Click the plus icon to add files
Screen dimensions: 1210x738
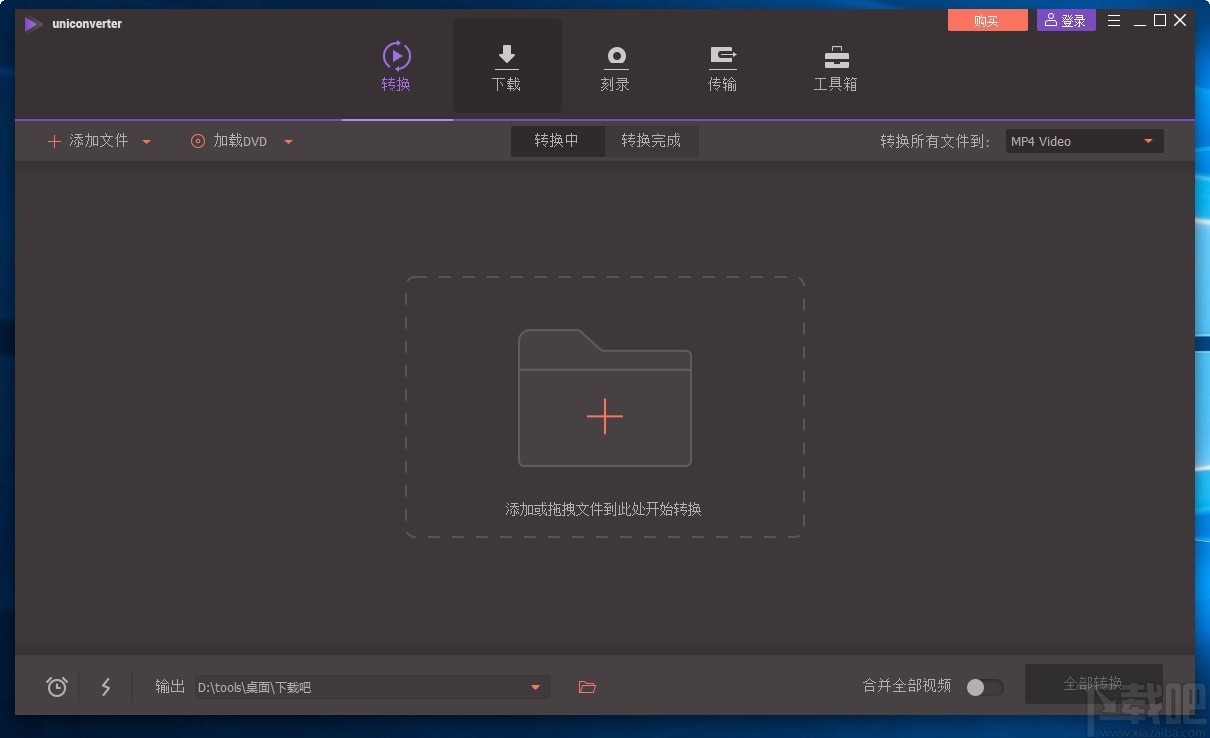tap(604, 416)
